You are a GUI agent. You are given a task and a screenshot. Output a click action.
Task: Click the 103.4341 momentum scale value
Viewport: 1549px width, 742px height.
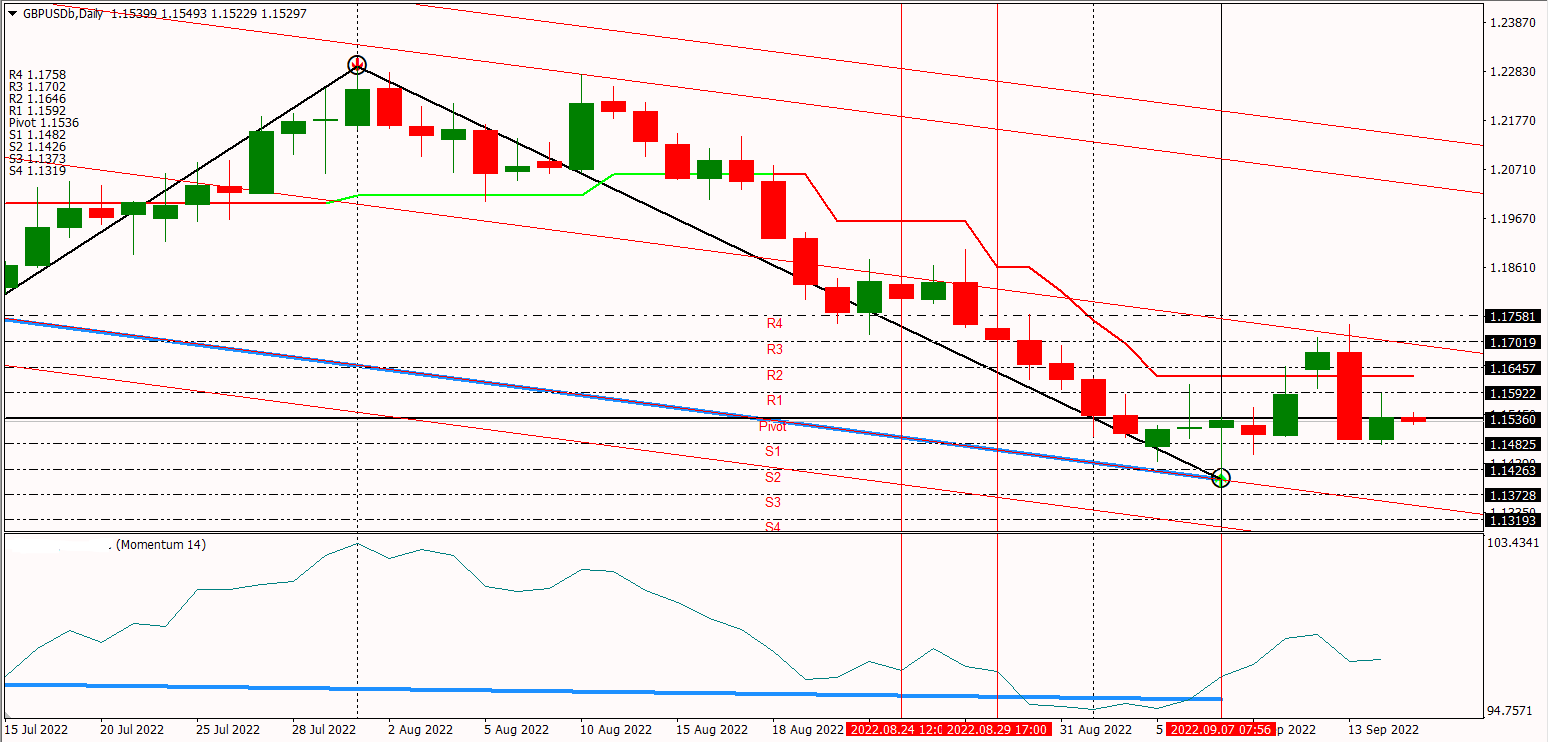[x=1515, y=541]
